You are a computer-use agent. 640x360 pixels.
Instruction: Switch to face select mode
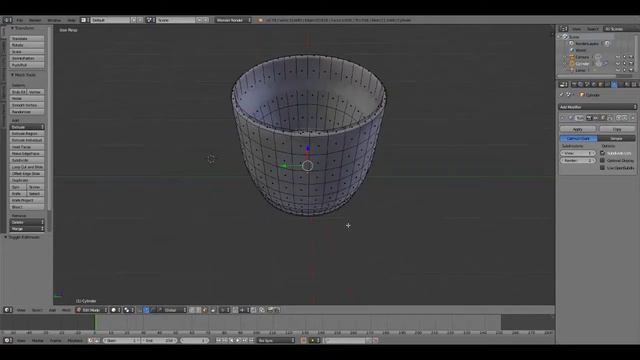click(205, 310)
